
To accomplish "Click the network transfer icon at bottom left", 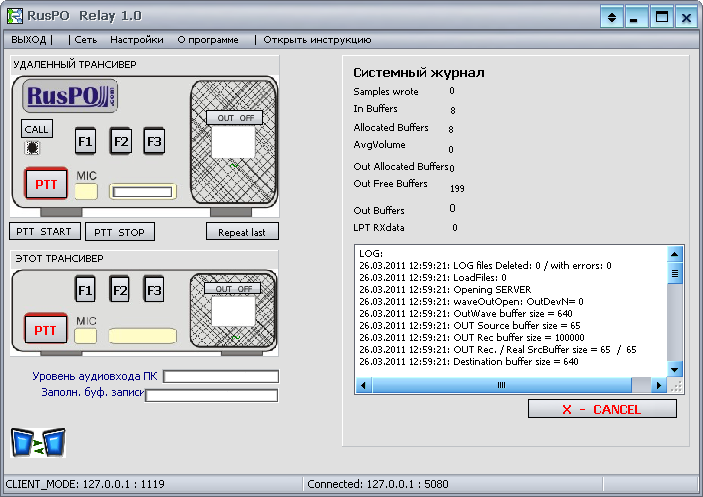I will (38, 442).
